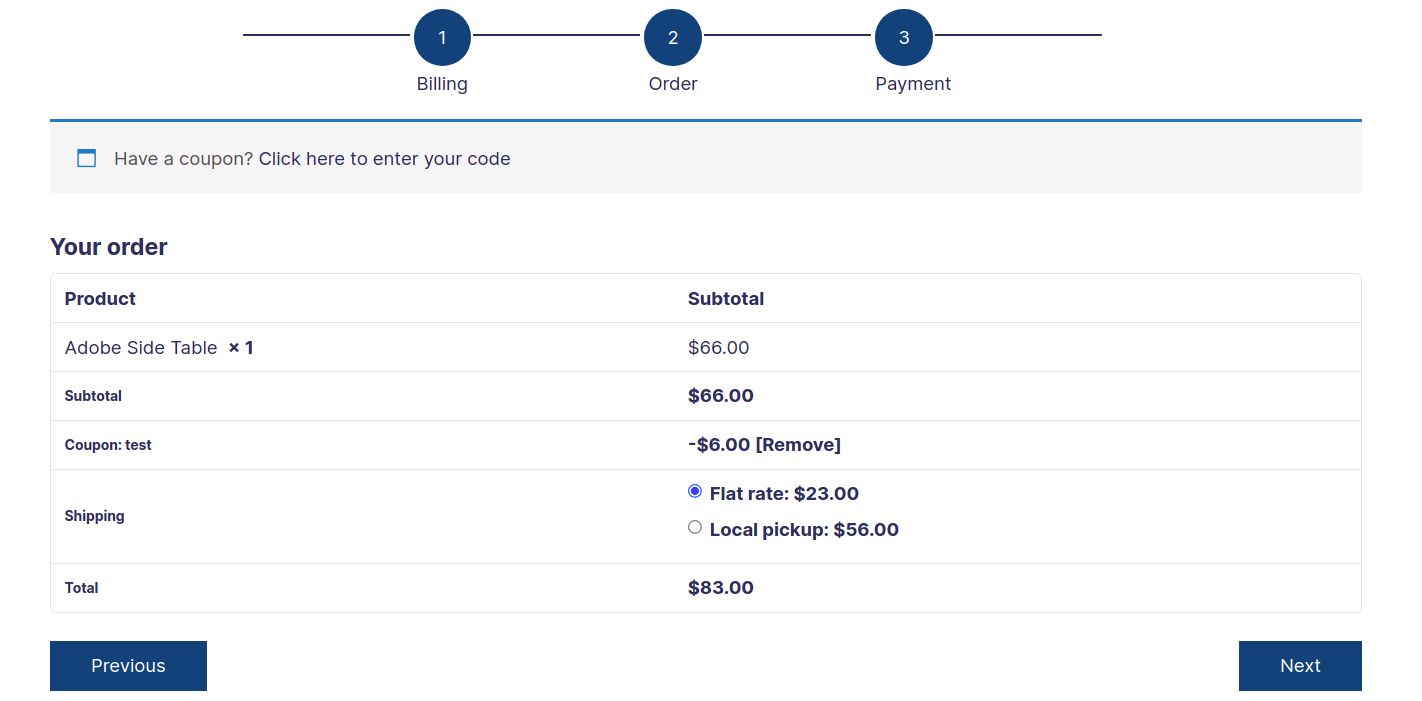
Task: Click the Adobe Side Table product name
Action: pyautogui.click(x=141, y=348)
